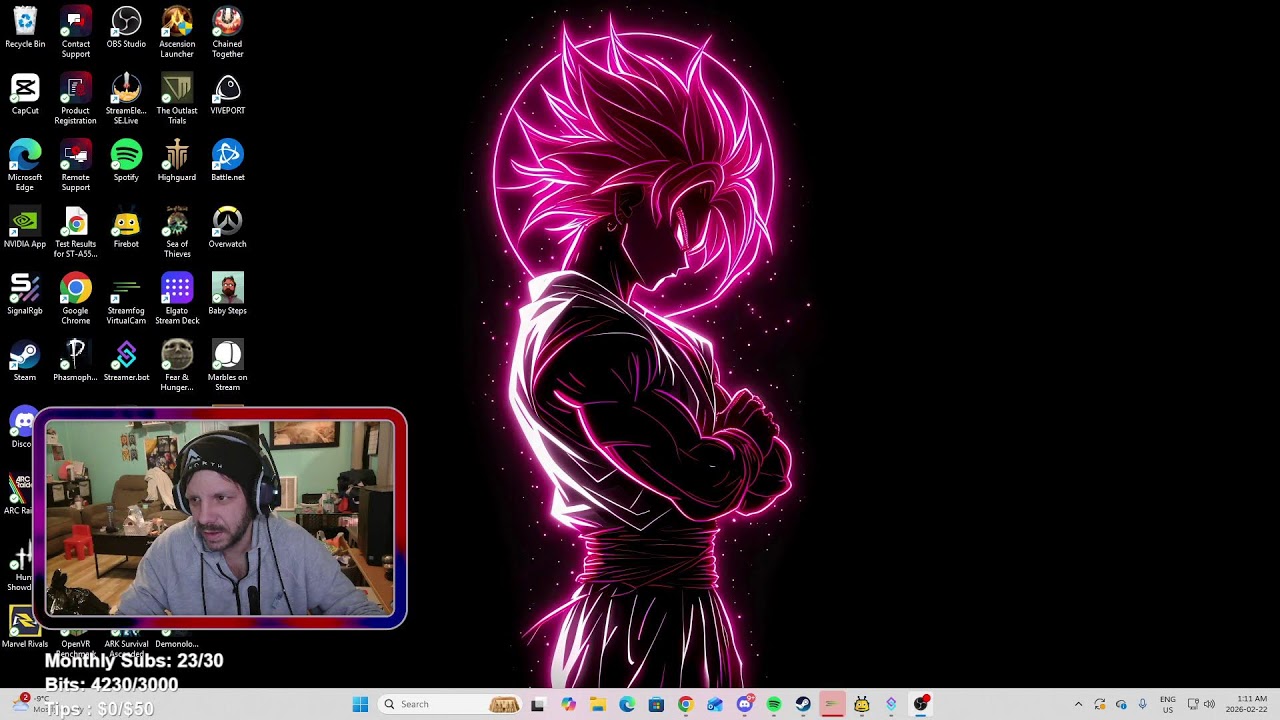
Task: Switch to Streamer.bot on the taskbar
Action: pos(891,704)
